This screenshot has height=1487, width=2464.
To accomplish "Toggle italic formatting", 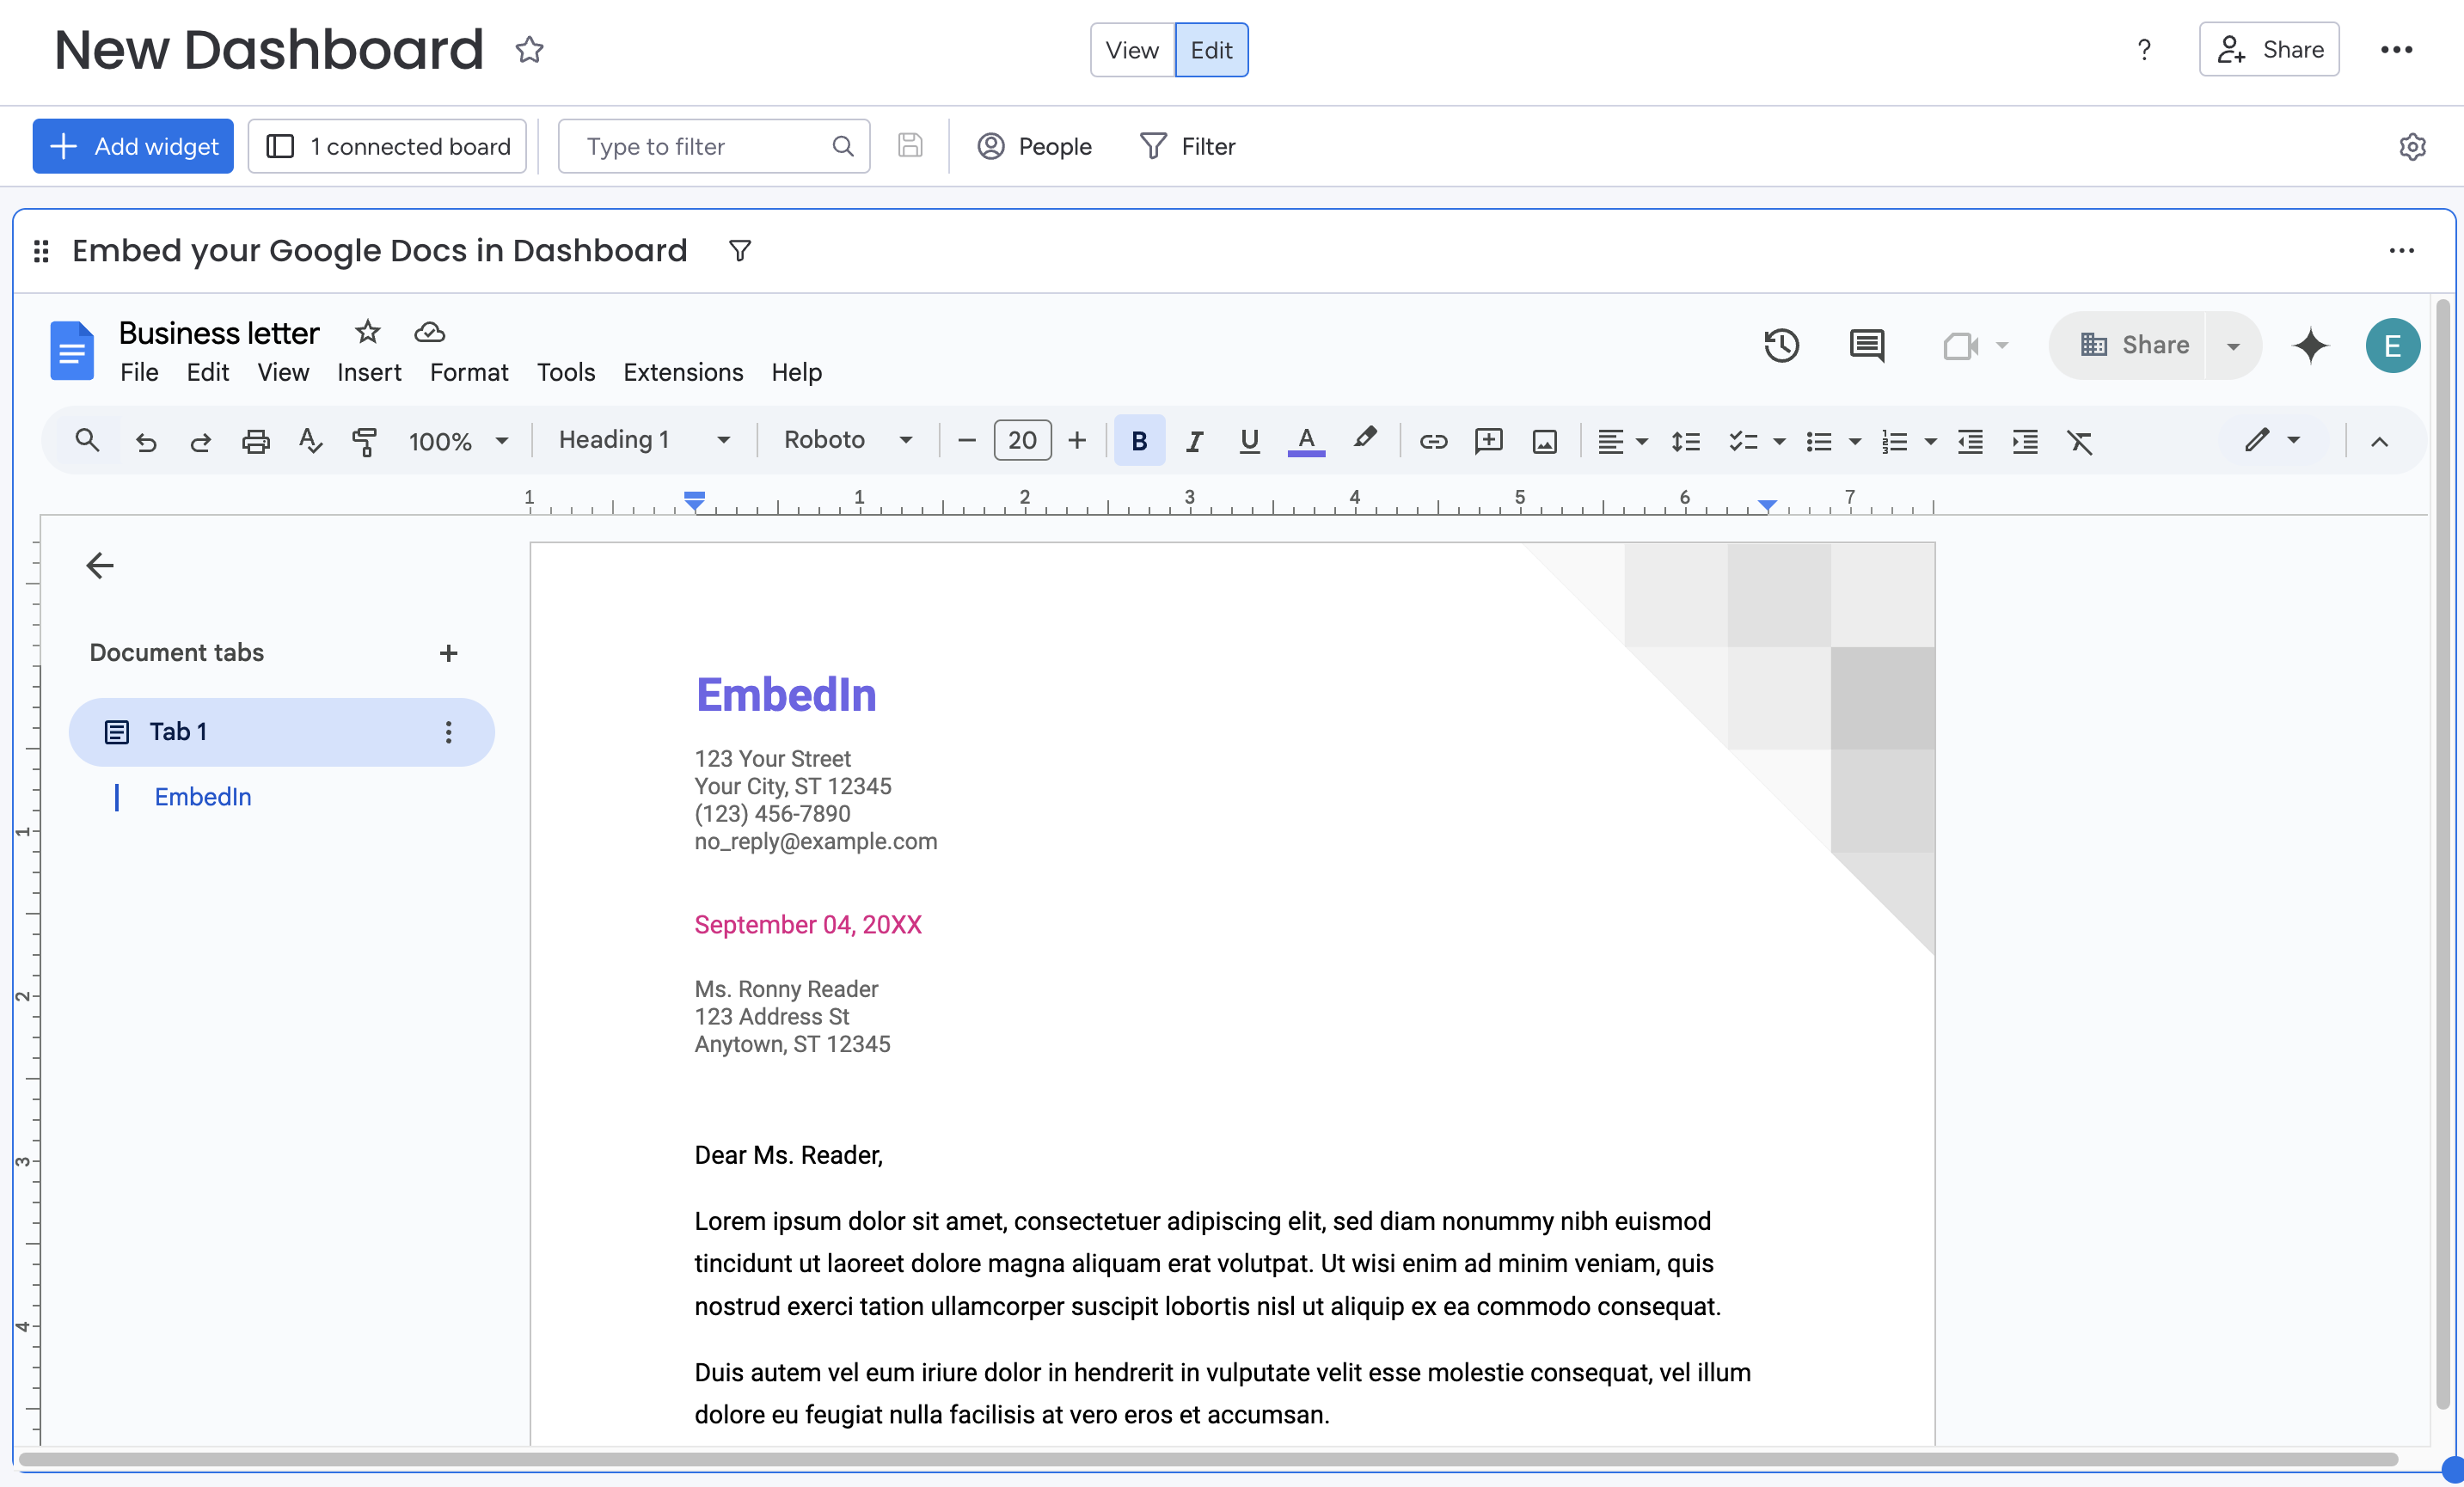I will point(1194,441).
